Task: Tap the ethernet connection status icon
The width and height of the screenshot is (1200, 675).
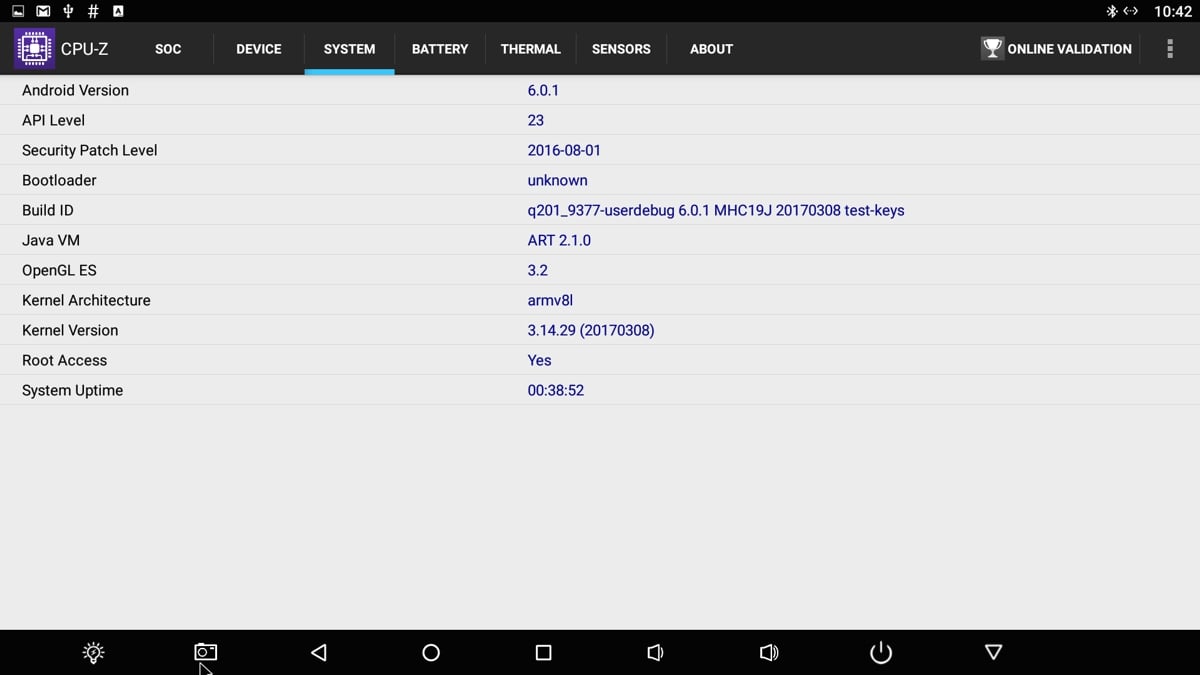Action: click(1131, 11)
